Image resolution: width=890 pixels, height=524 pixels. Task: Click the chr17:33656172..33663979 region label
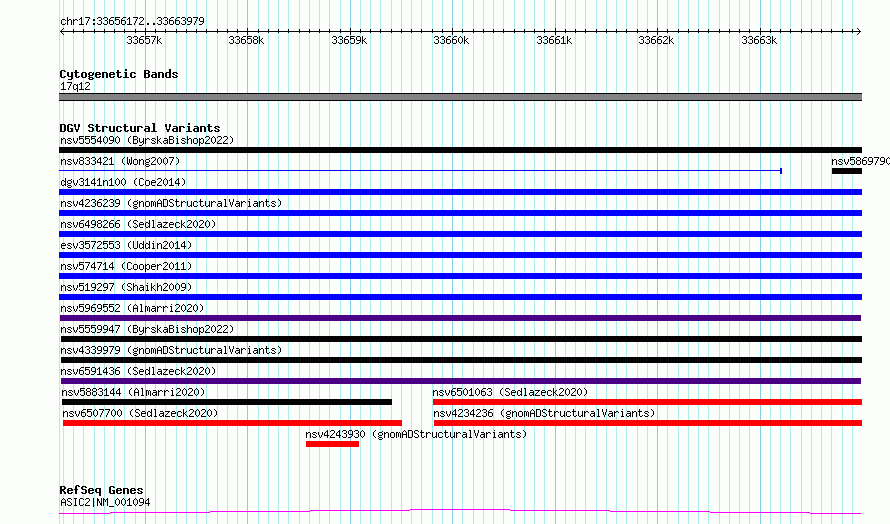(132, 21)
